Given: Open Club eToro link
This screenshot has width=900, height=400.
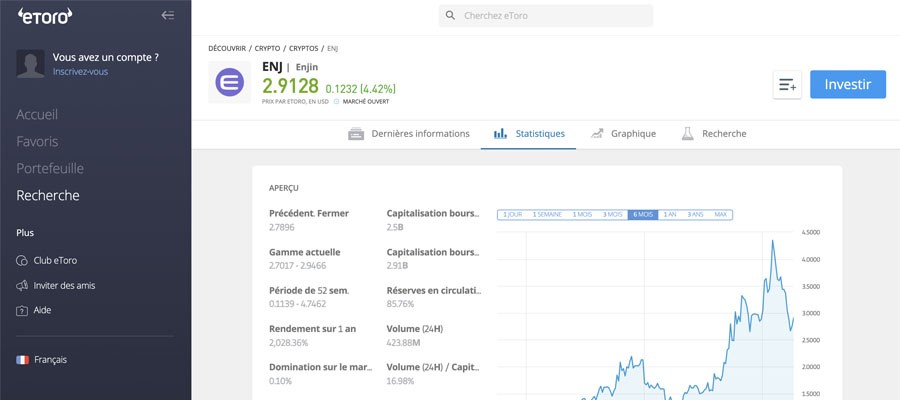Looking at the screenshot, I should [55, 261].
